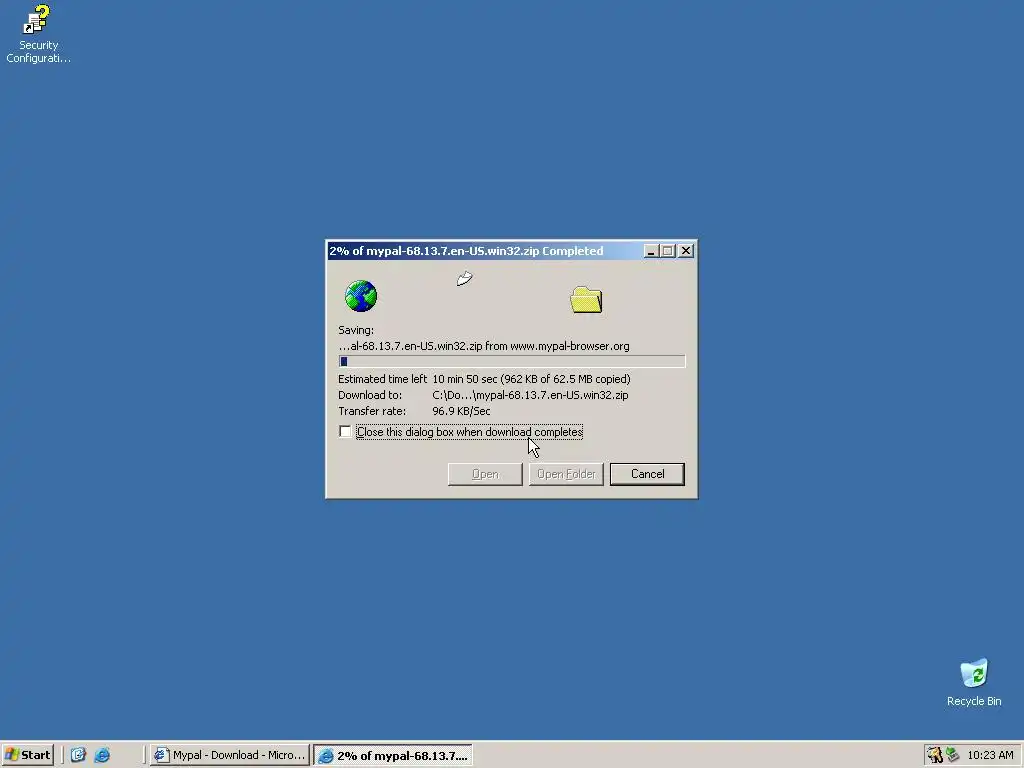Click the 'Estimated time left' value text
1024x768 pixels.
click(x=532, y=379)
